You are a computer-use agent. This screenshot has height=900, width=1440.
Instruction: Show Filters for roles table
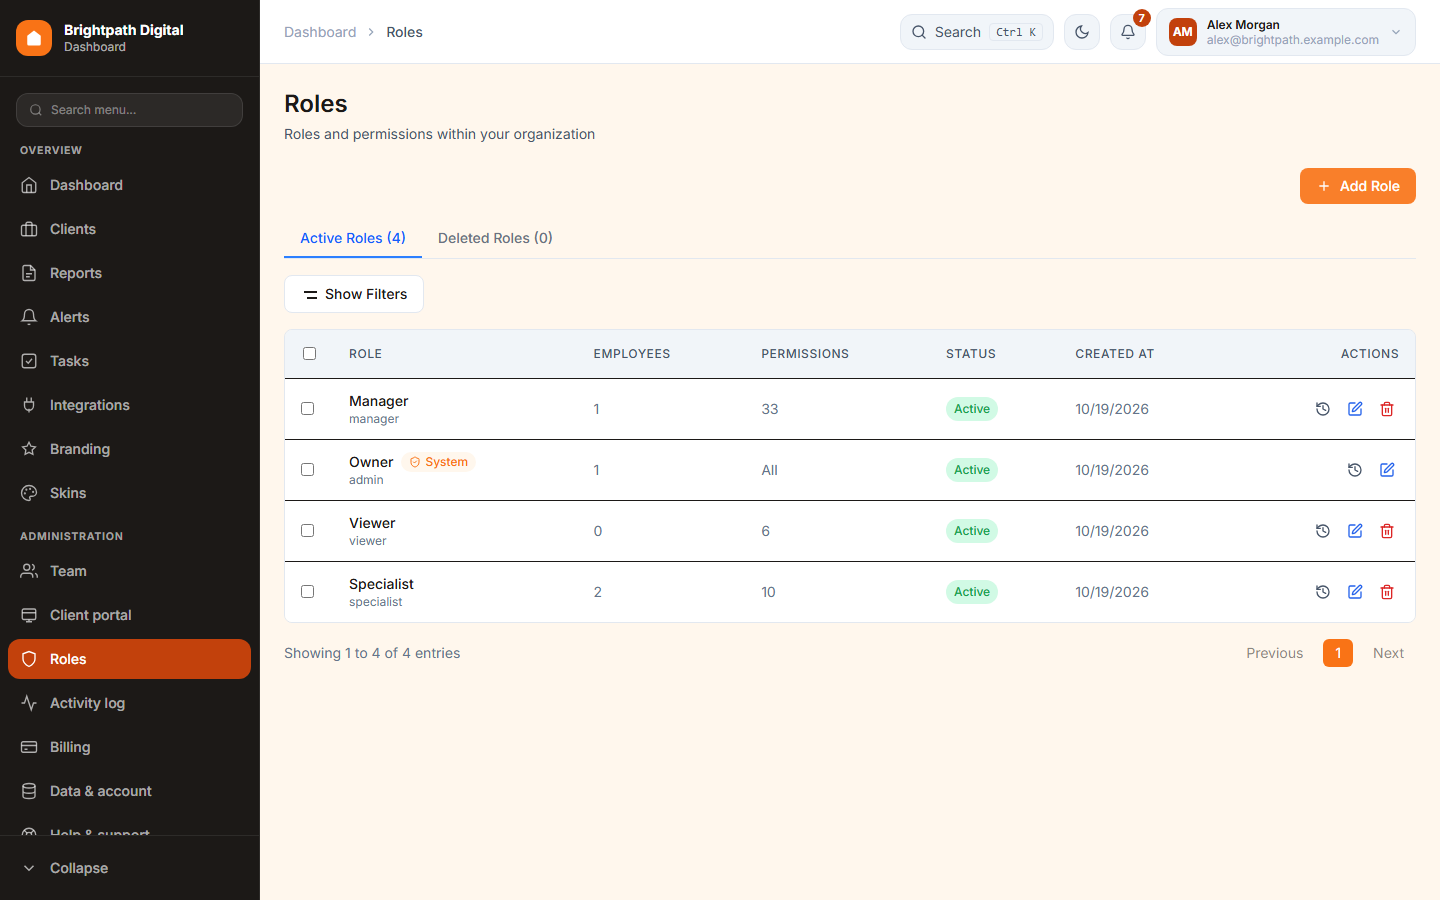click(354, 294)
